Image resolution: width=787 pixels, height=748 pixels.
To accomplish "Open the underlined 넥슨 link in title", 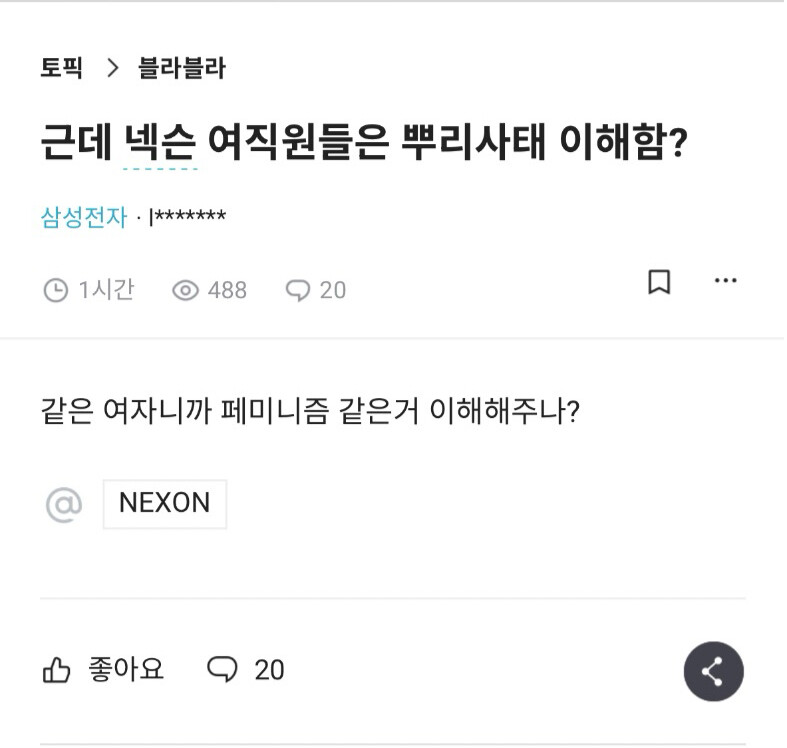I will 160,145.
